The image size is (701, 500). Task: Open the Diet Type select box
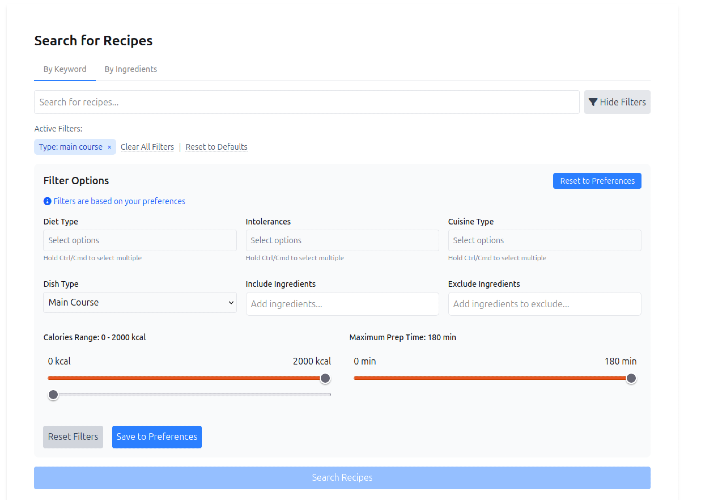click(140, 240)
